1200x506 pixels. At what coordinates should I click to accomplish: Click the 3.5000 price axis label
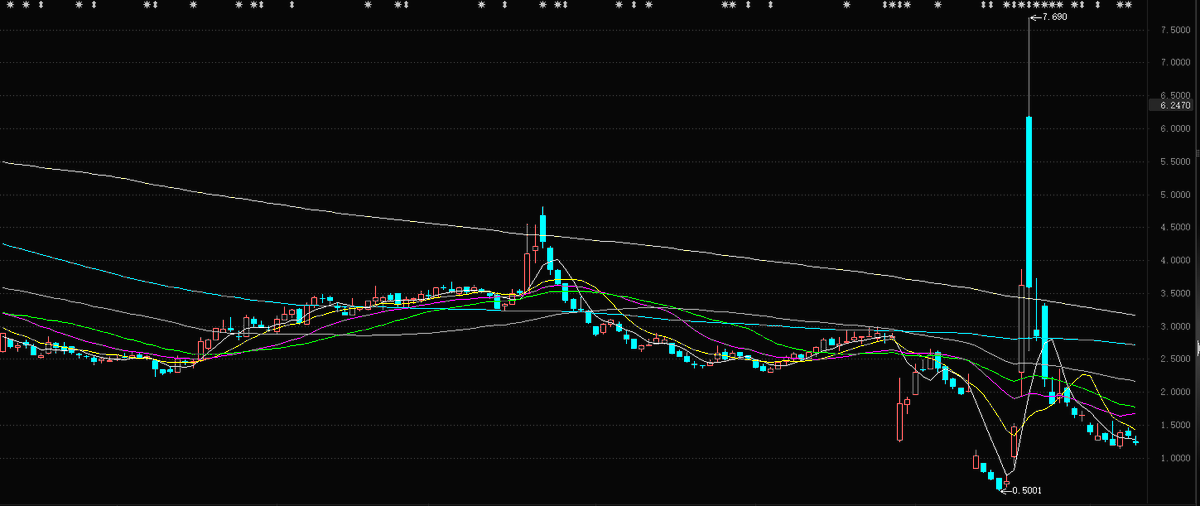[x=1175, y=294]
